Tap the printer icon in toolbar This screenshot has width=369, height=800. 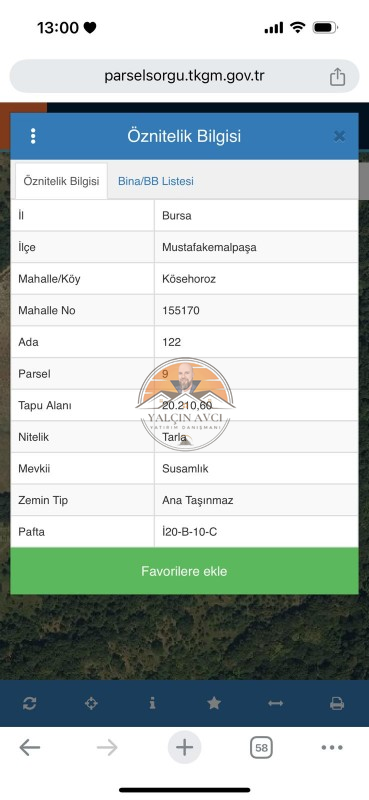pos(337,704)
